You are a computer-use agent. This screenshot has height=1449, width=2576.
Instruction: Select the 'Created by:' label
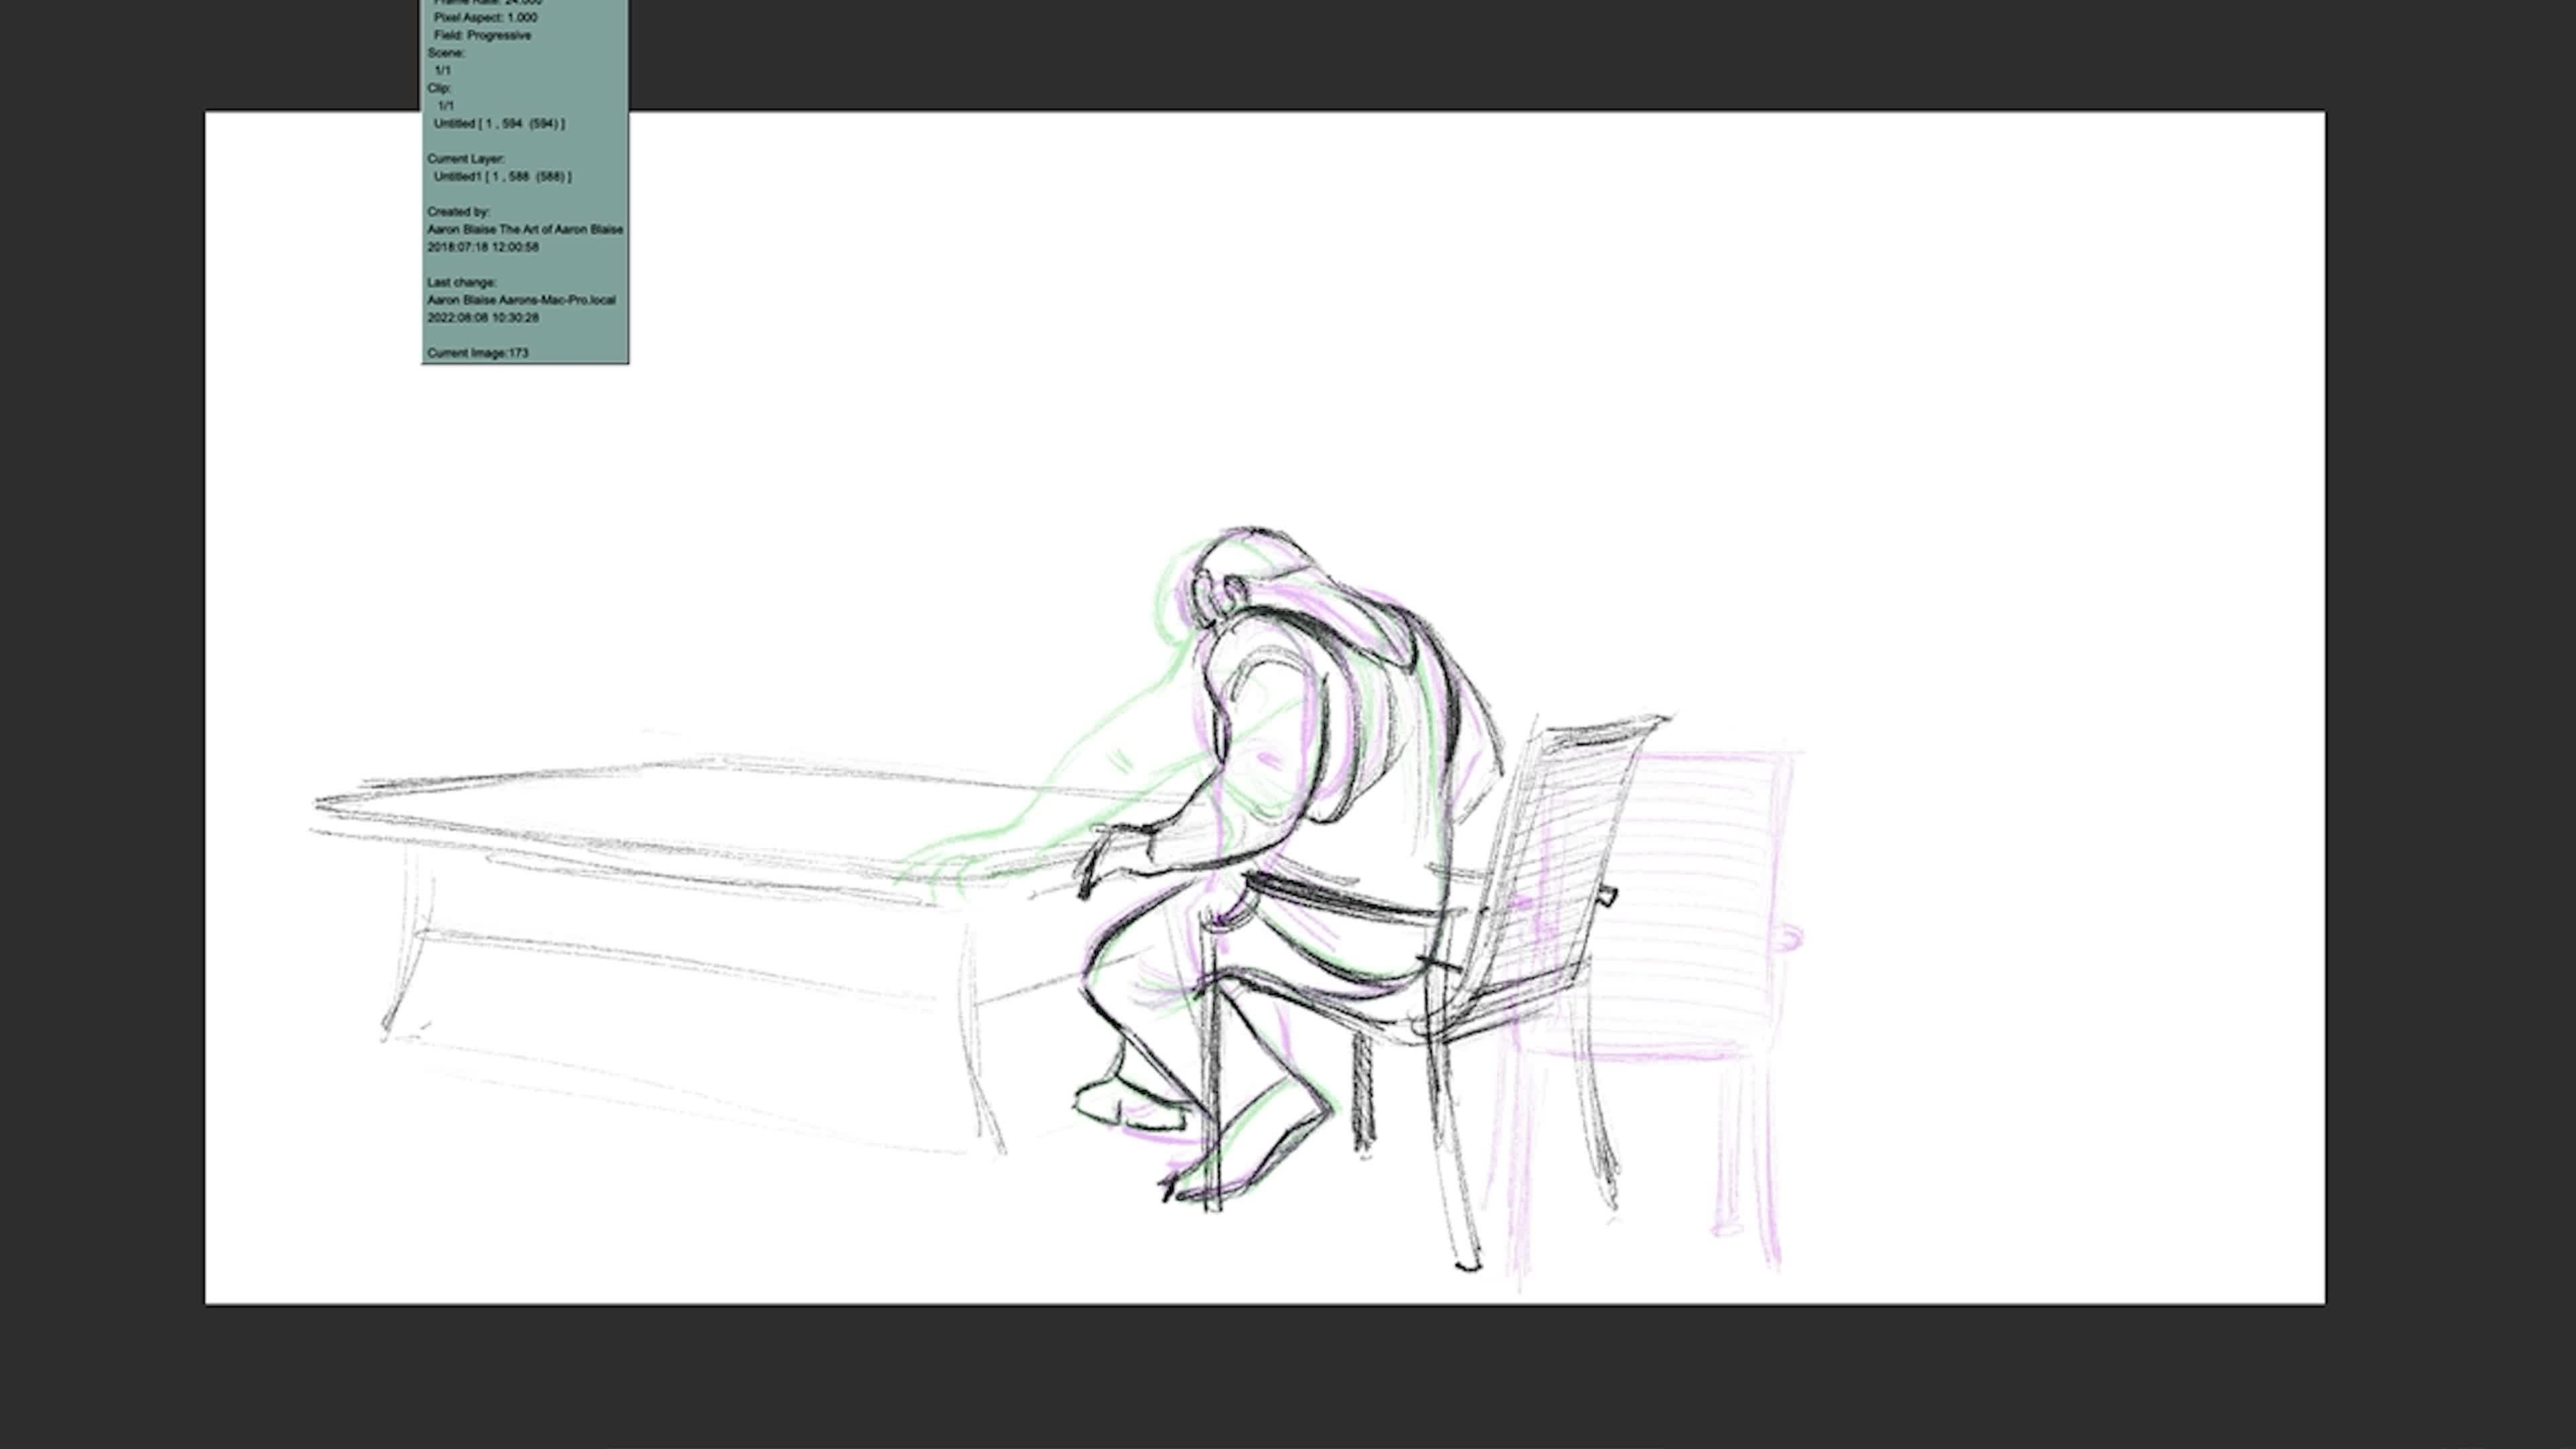tap(458, 211)
